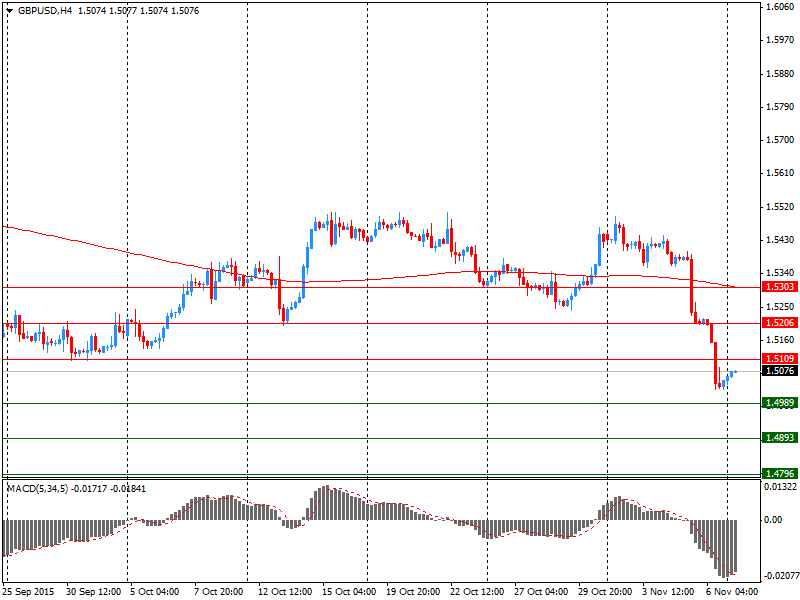Click the MACD(5,34,5) indicator label
This screenshot has width=800, height=600.
(x=37, y=489)
